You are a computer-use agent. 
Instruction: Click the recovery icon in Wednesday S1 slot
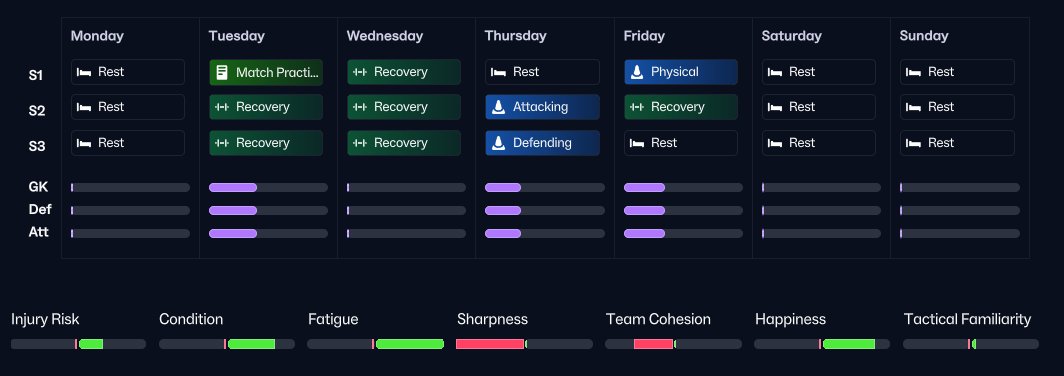coord(360,72)
